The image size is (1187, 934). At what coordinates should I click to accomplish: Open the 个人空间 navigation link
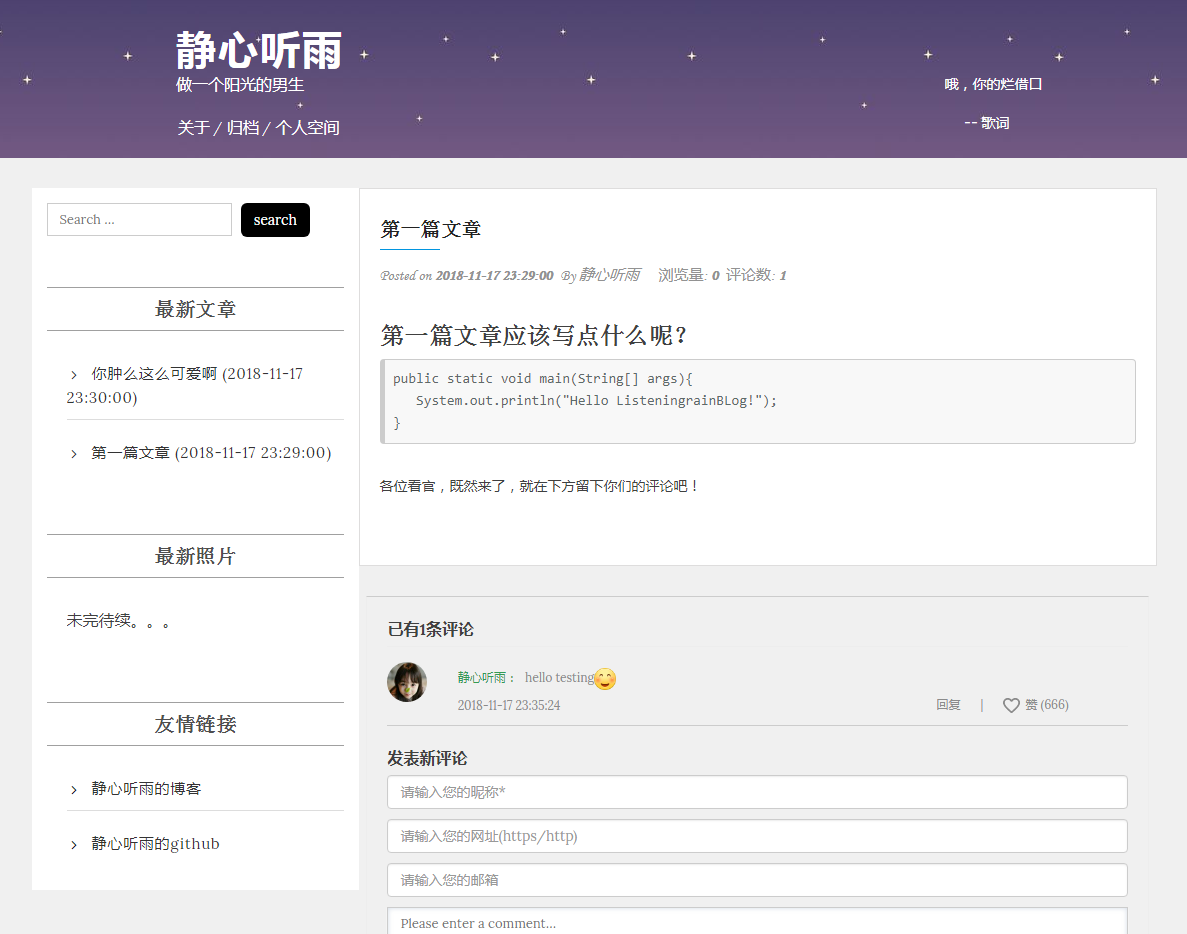(307, 128)
